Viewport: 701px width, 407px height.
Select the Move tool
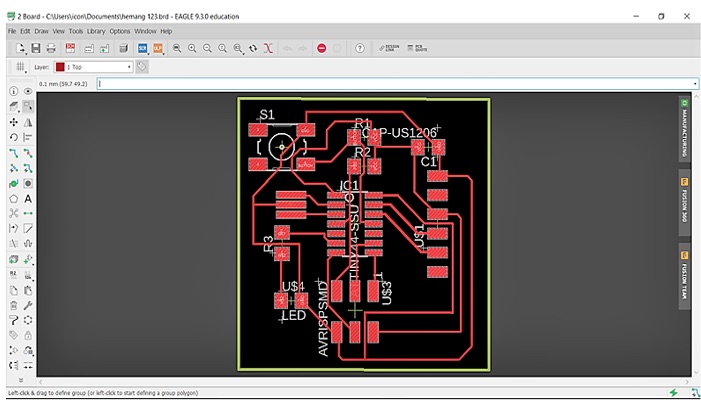(x=14, y=122)
